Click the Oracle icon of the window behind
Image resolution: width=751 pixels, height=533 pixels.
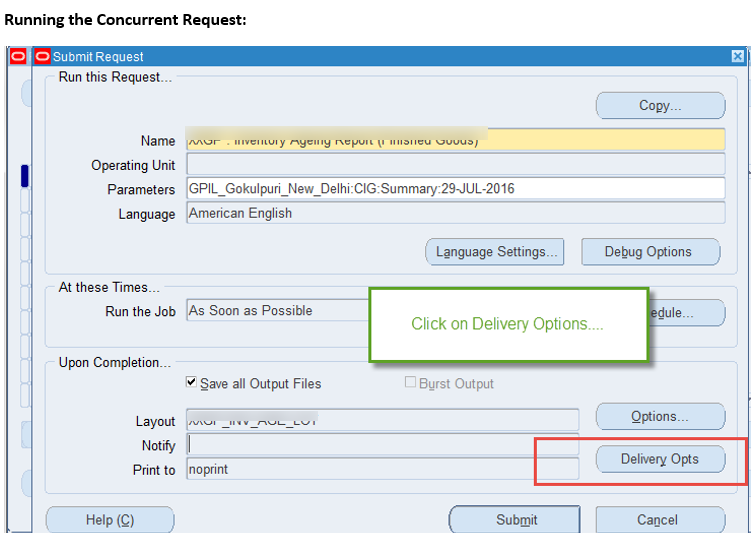pyautogui.click(x=18, y=57)
